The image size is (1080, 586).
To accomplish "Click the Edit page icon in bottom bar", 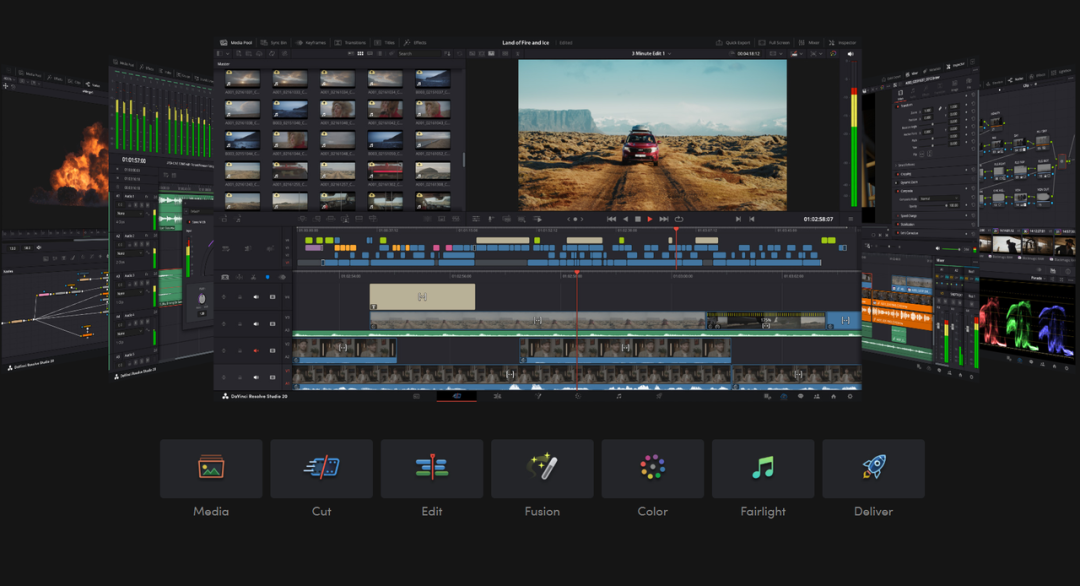I will [x=497, y=396].
